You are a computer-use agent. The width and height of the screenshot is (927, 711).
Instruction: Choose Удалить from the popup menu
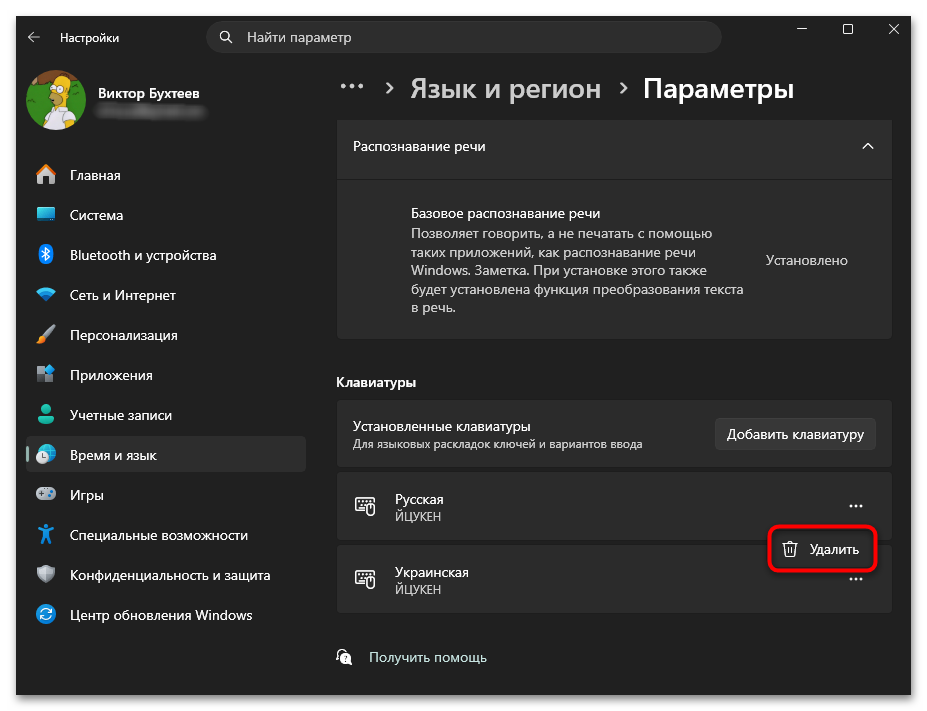(x=822, y=550)
